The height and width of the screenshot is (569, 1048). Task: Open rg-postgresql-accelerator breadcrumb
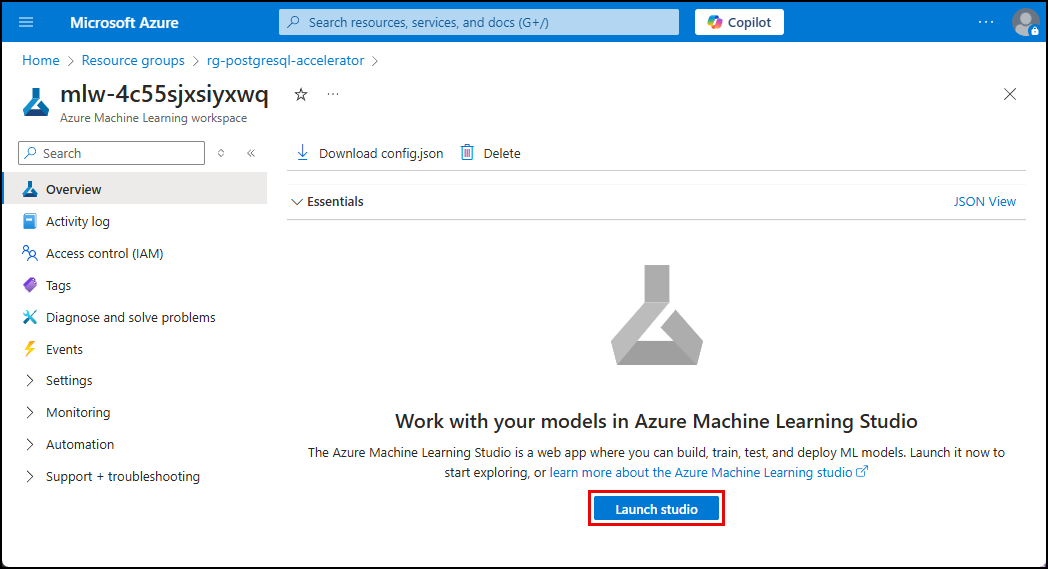click(x=285, y=60)
